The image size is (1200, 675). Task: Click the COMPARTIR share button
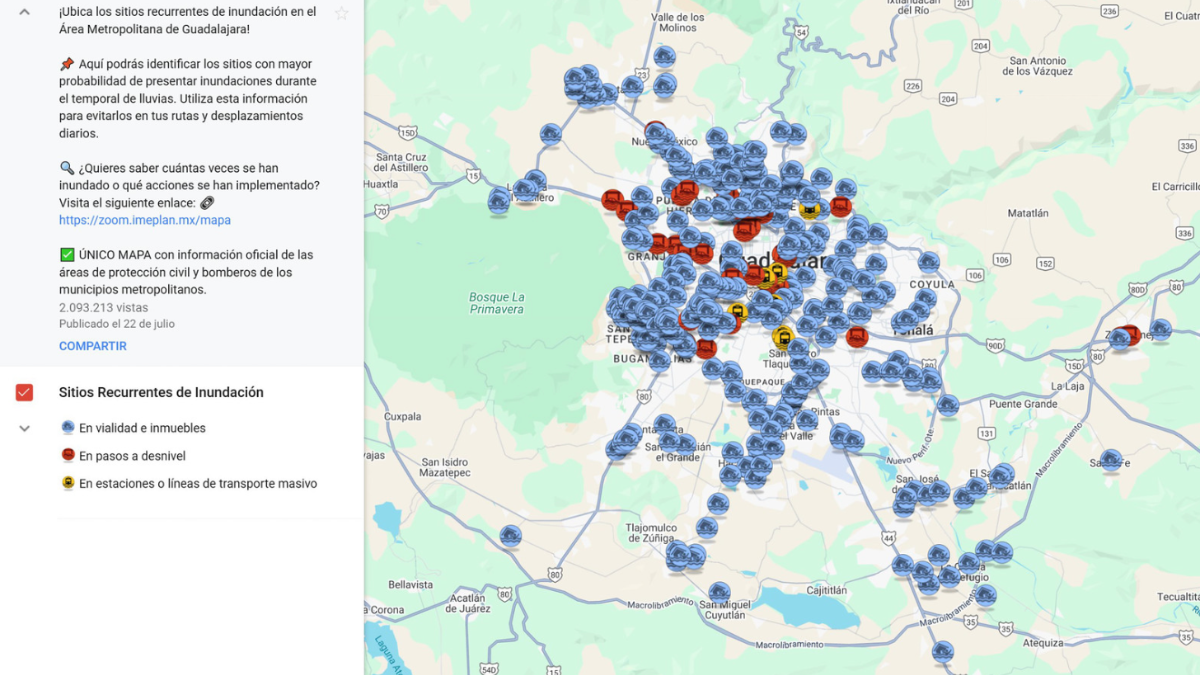92,346
